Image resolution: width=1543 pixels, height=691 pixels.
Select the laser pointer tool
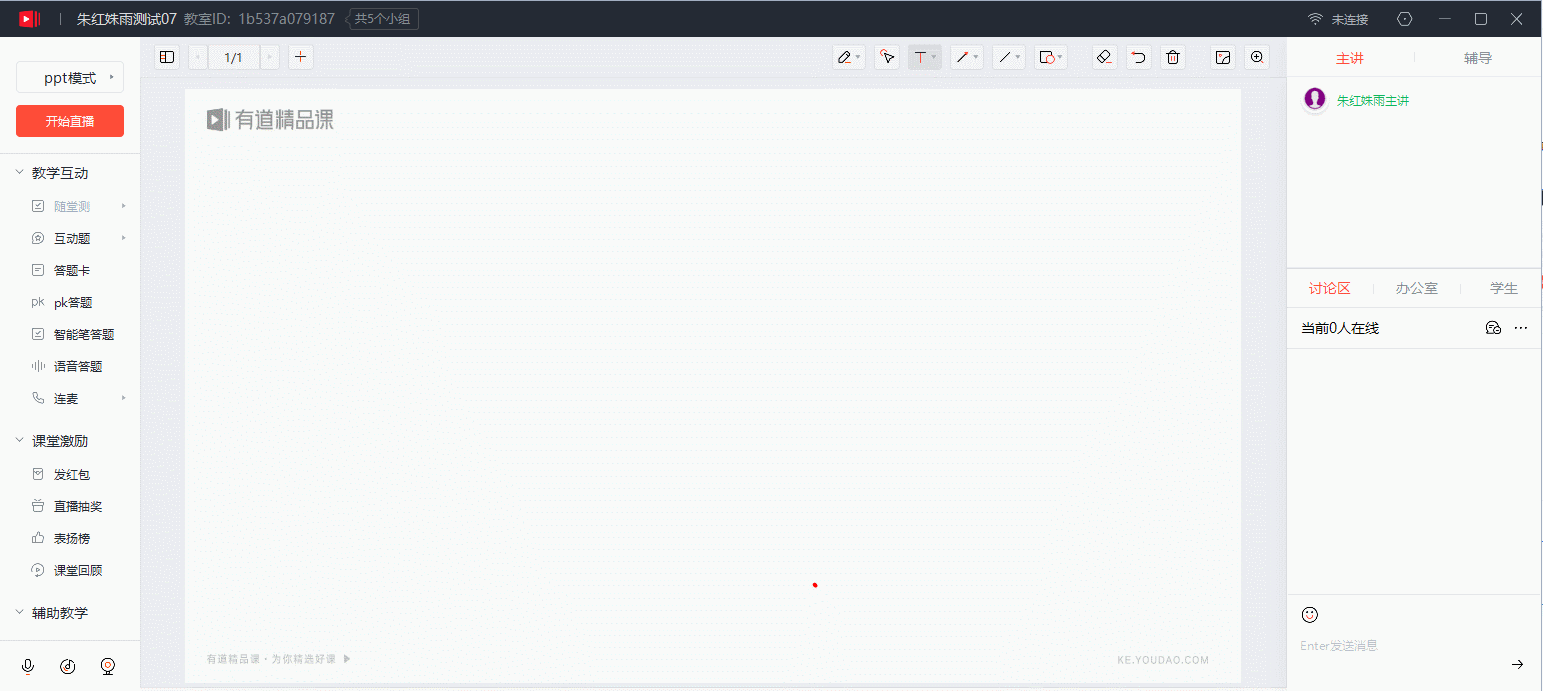(x=886, y=57)
